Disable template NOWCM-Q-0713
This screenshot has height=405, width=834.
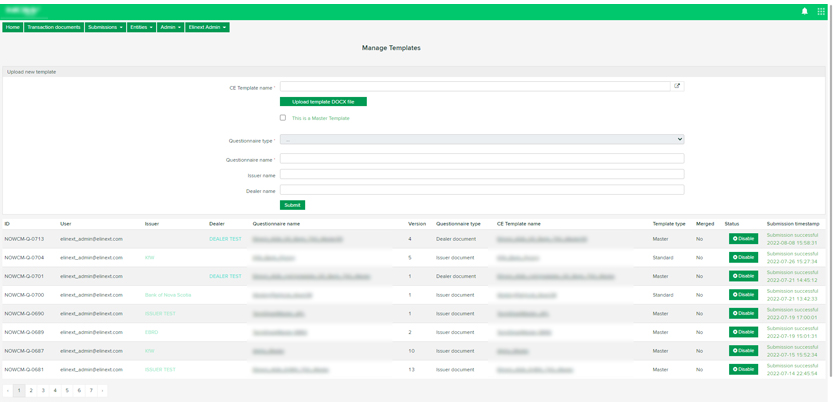click(x=743, y=239)
